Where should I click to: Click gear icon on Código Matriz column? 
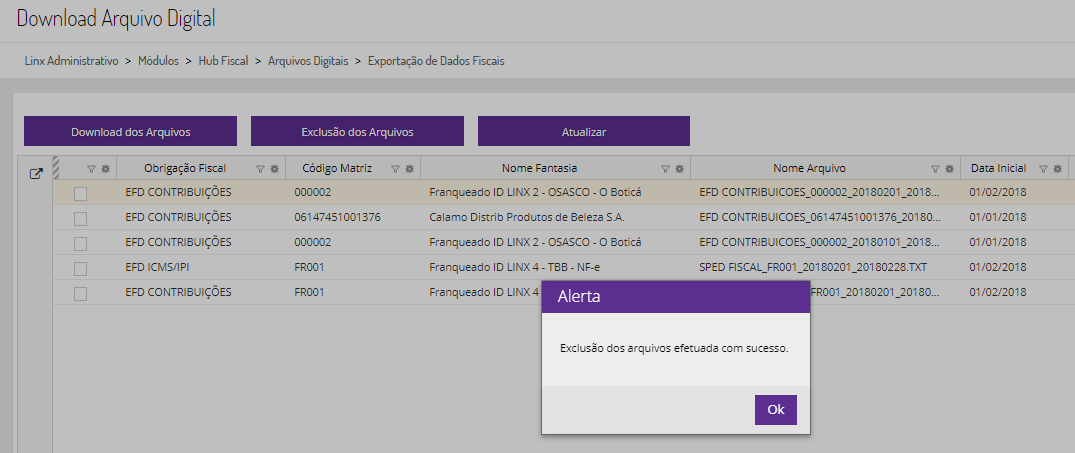409,169
